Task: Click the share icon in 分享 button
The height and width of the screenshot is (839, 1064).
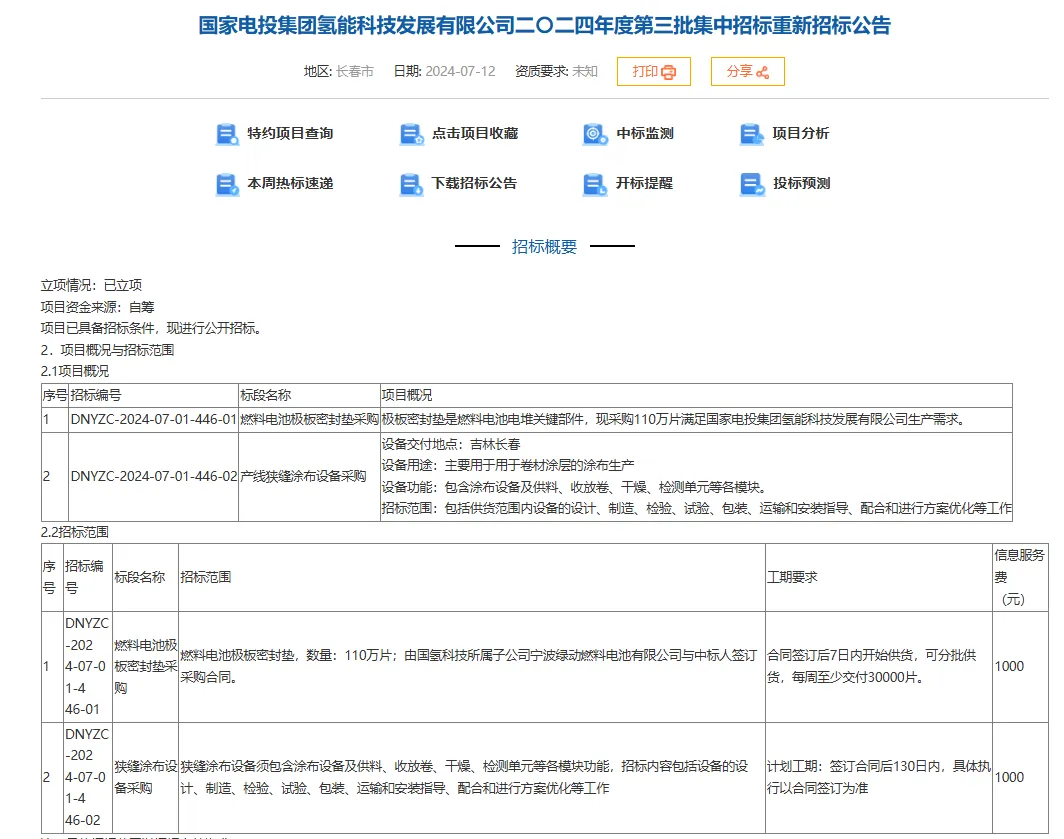Action: pos(763,72)
